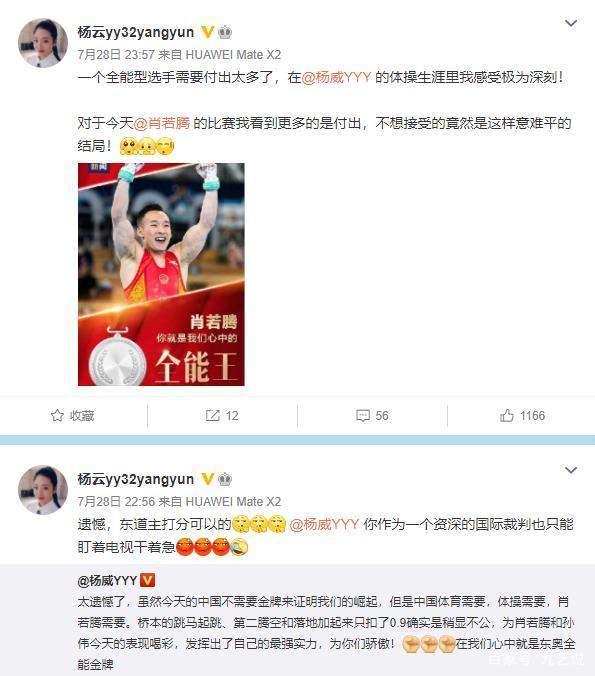Open the second post's avatar photo
Image resolution: width=595 pixels, height=676 pixels.
click(43, 490)
